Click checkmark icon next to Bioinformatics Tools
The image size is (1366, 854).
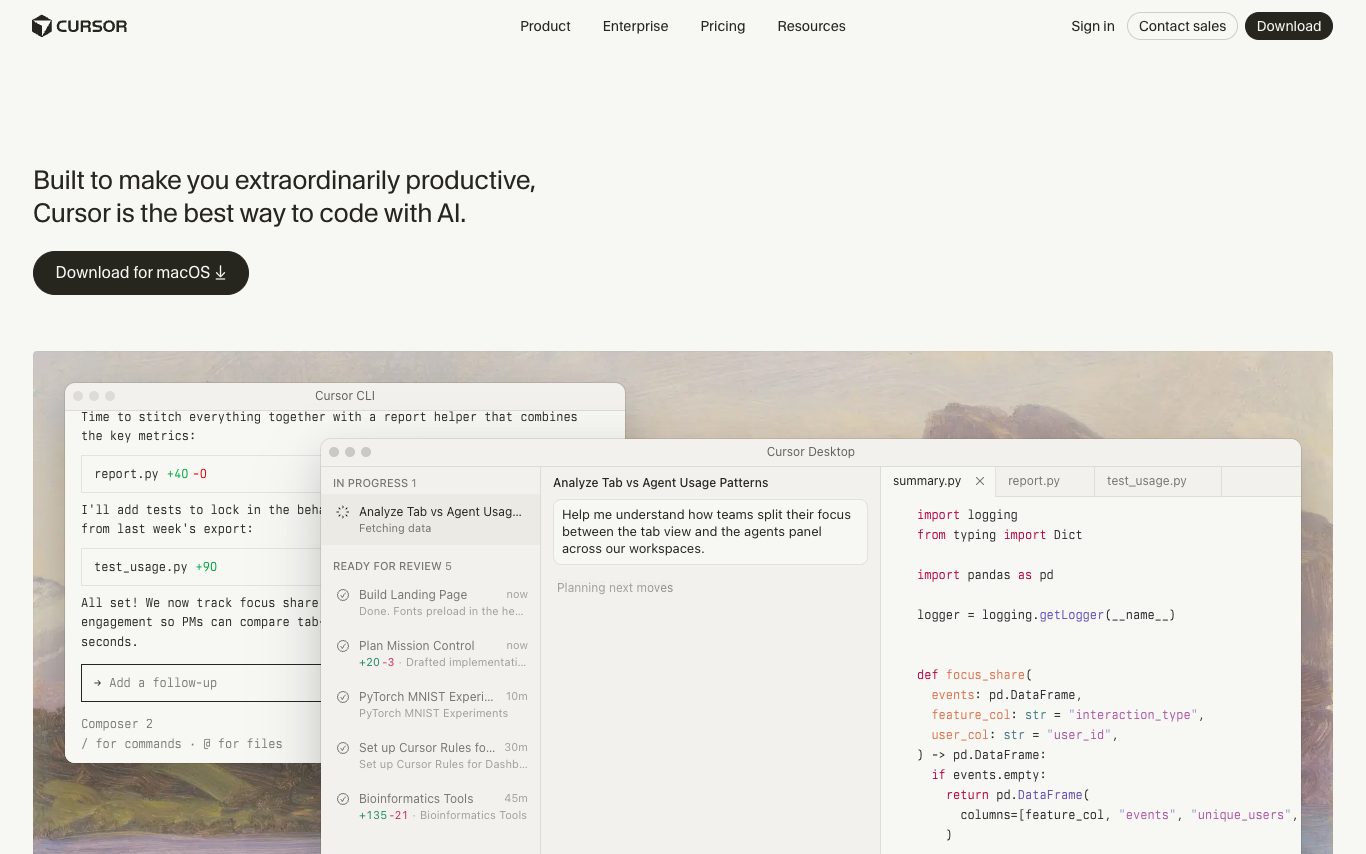[x=343, y=799]
